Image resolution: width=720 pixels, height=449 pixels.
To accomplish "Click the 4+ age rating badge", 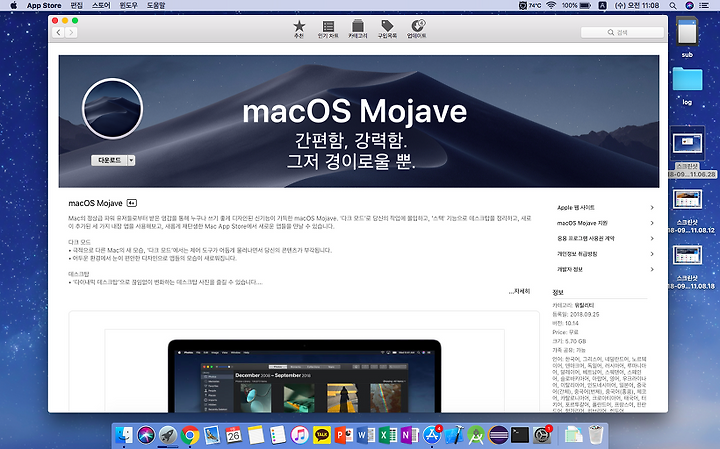I will coord(132,203).
